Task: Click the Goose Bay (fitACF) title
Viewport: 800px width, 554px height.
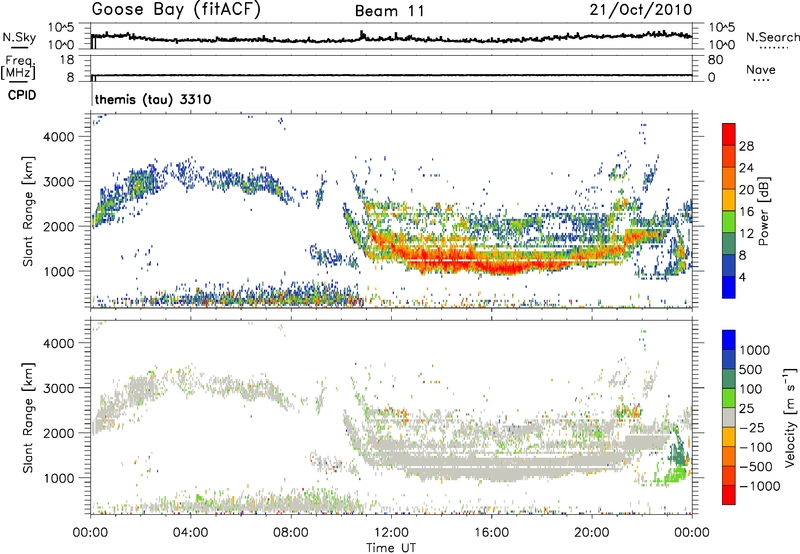Action: (176, 9)
